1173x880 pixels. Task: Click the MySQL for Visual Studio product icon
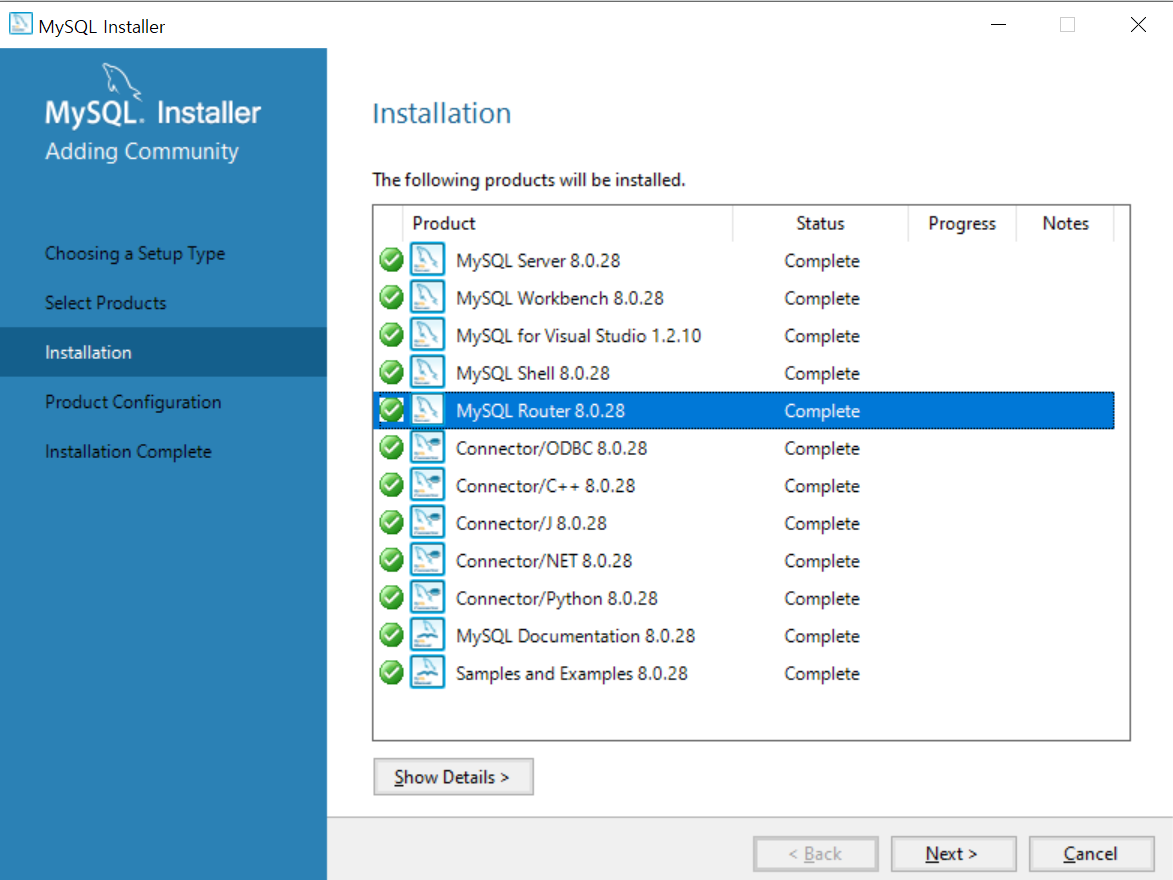pos(427,334)
